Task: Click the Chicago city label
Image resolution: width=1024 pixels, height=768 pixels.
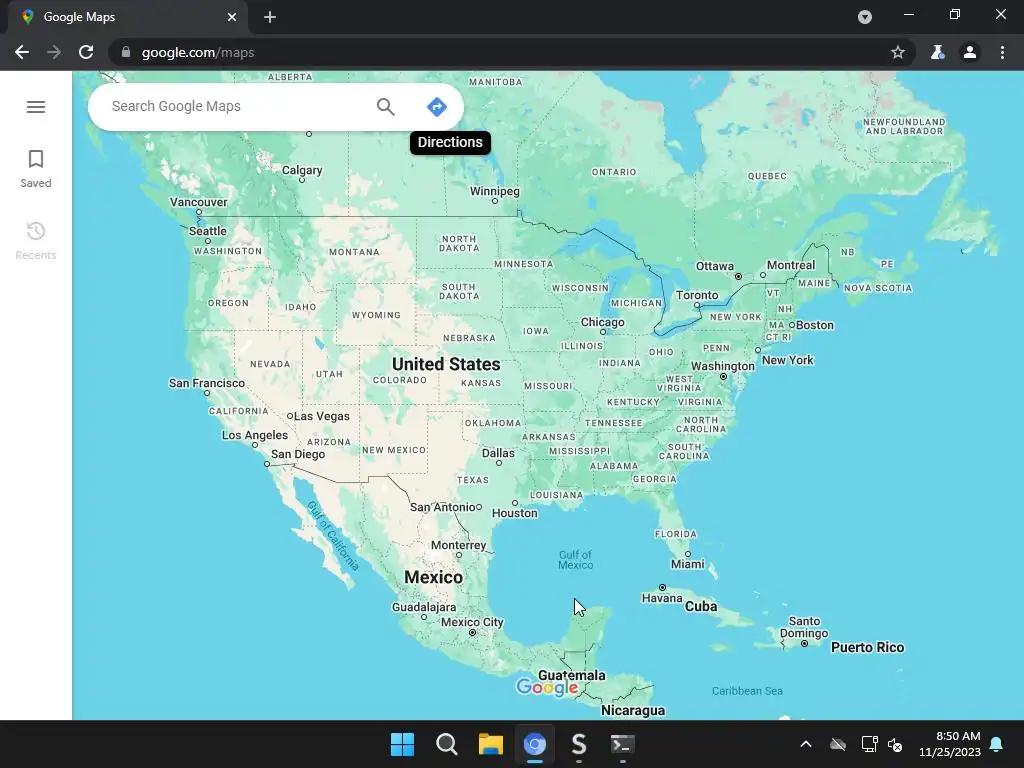Action: tap(602, 322)
